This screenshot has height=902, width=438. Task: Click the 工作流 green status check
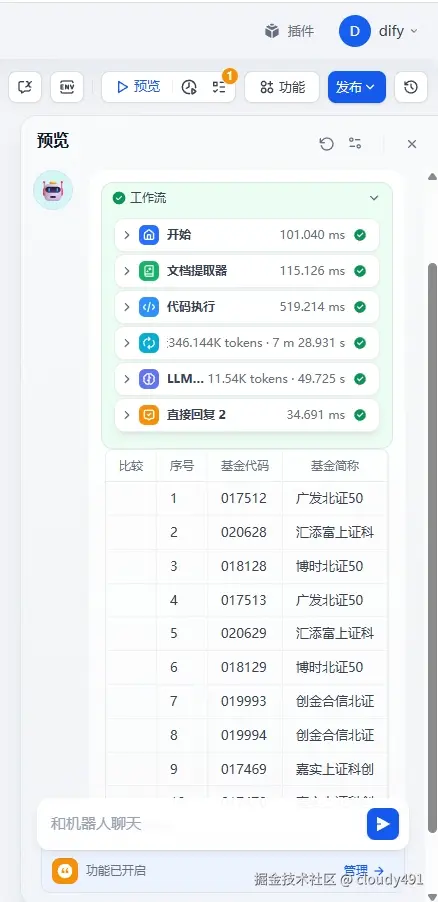tap(119, 198)
